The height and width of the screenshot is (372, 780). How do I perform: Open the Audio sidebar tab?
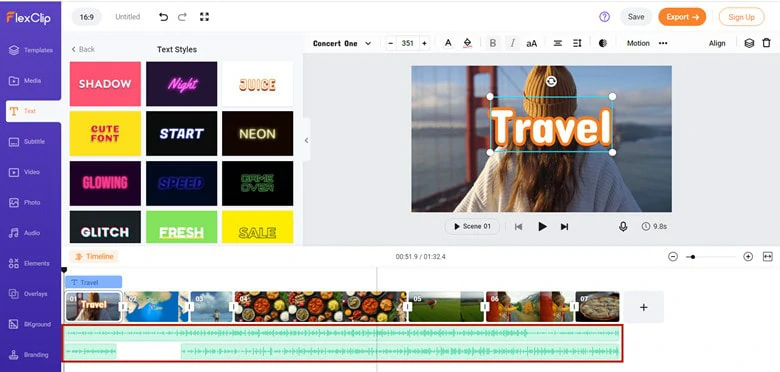31,233
